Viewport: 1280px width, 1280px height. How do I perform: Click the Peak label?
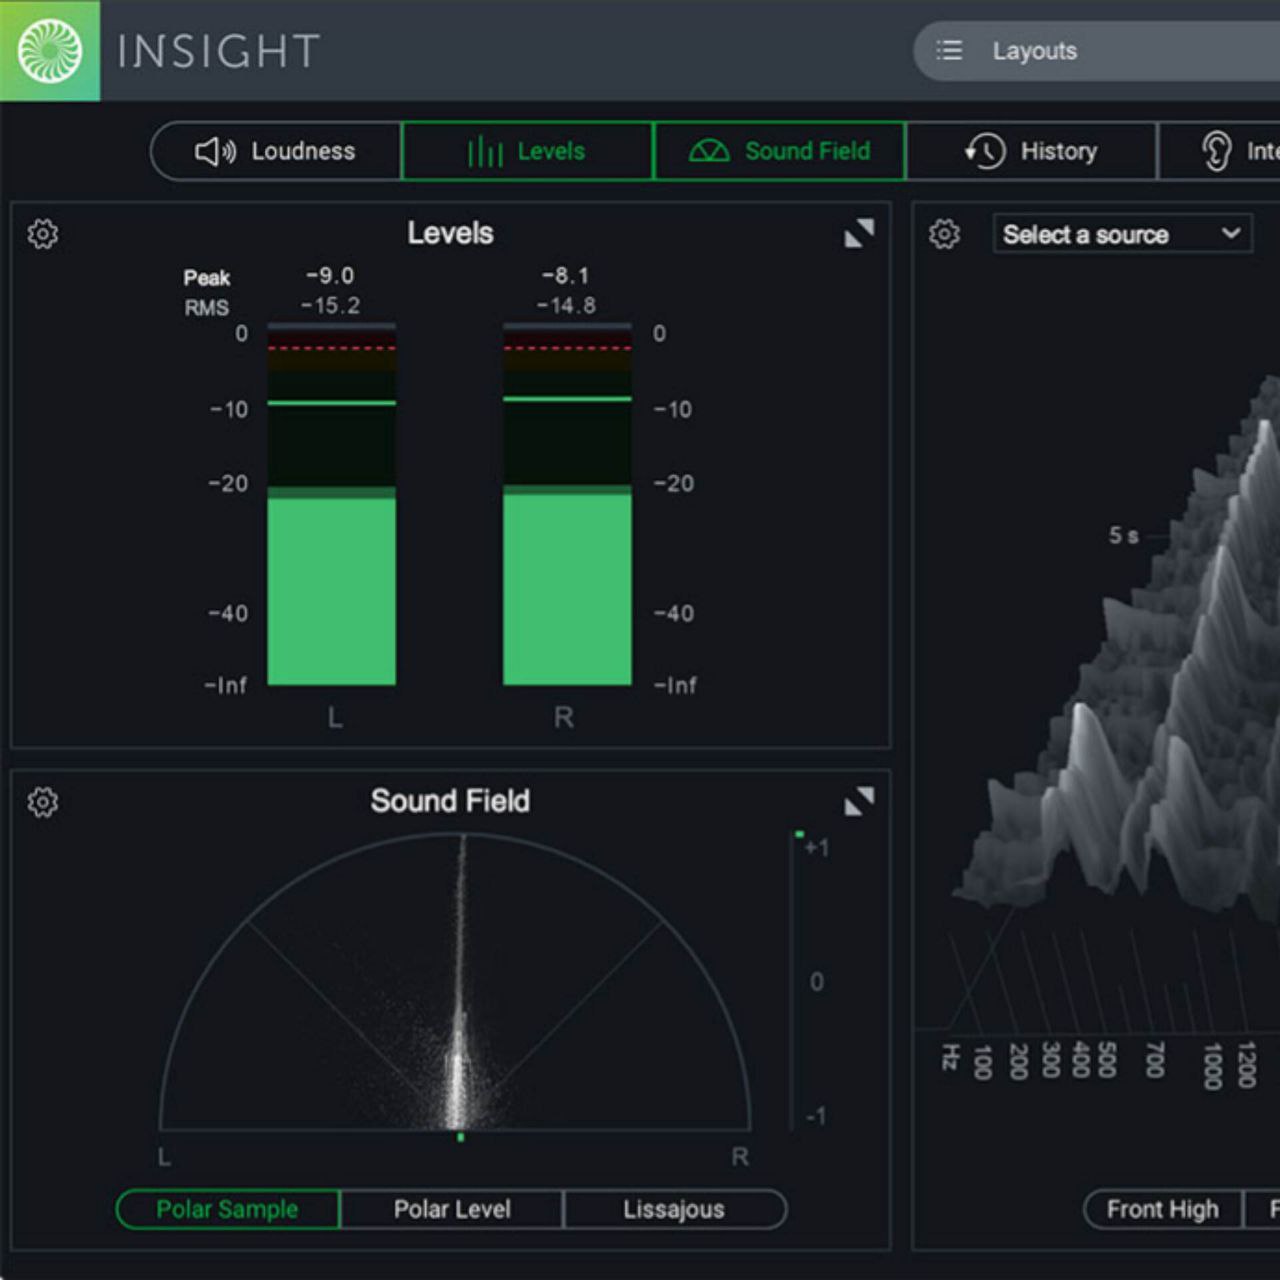[207, 278]
